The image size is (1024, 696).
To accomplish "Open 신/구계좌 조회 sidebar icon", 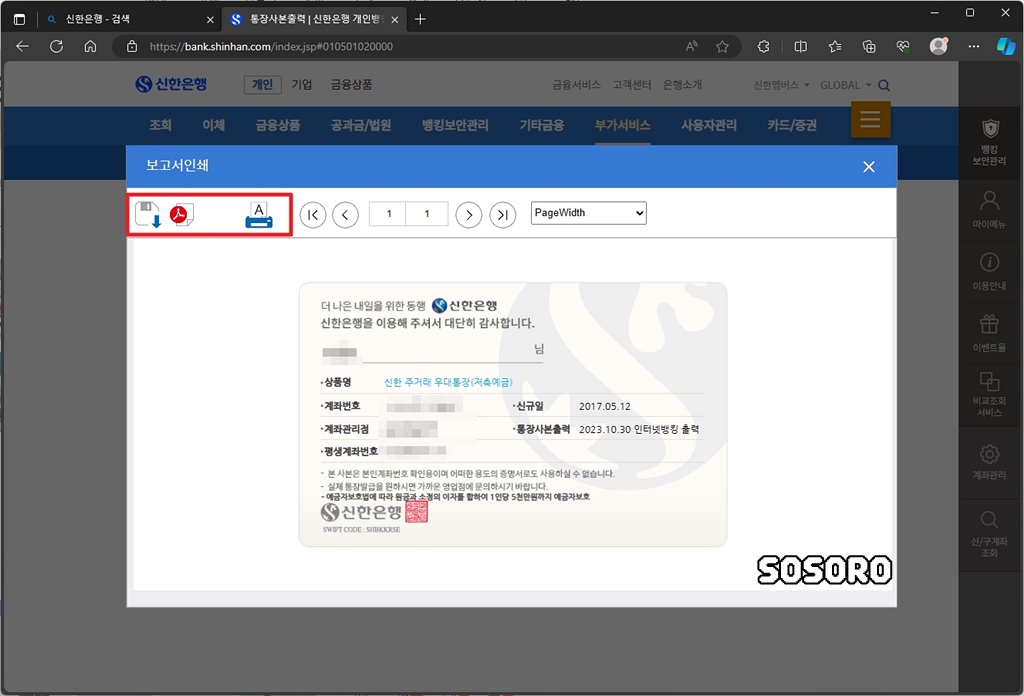I will tap(989, 533).
